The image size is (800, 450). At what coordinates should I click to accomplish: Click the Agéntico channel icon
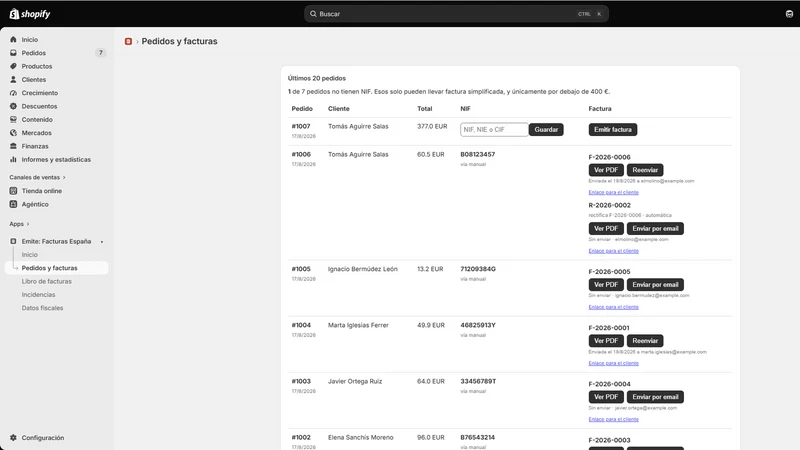(x=13, y=204)
